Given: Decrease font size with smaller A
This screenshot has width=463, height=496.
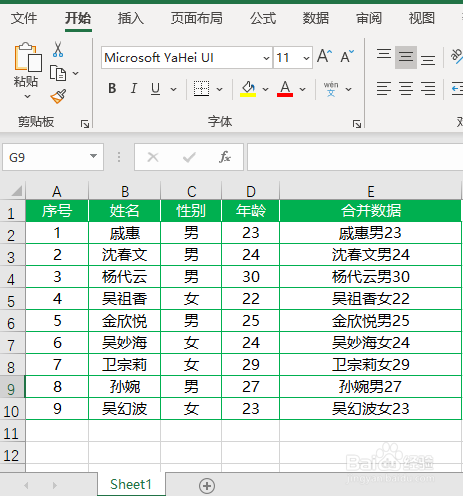Looking at the screenshot, I should [347, 56].
